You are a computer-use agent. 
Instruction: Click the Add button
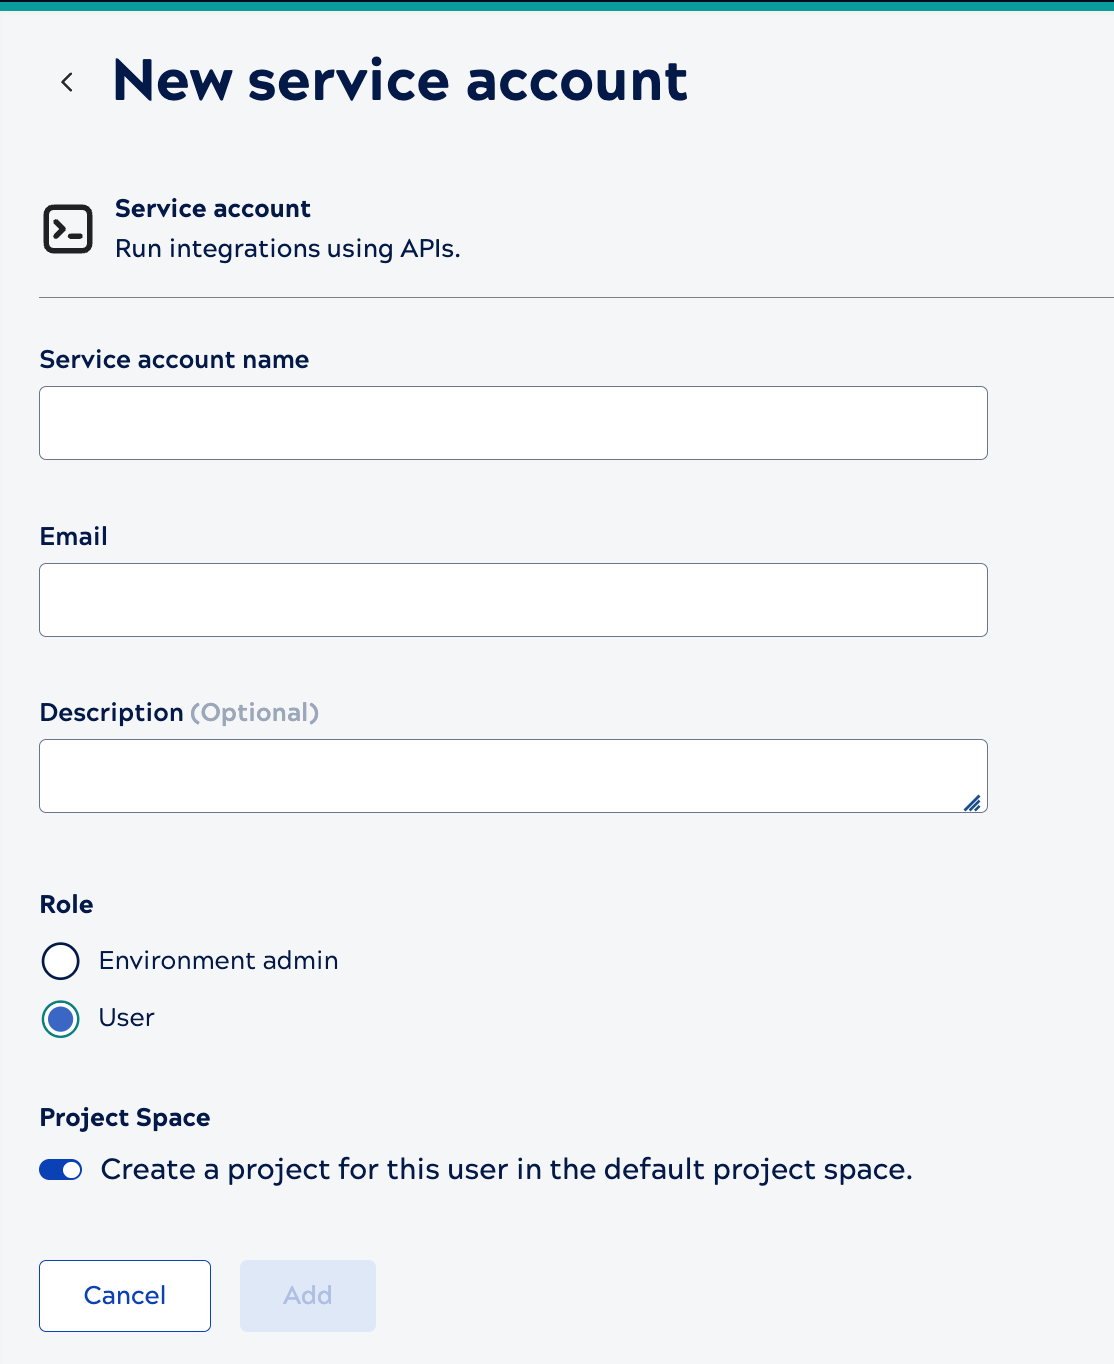click(307, 1295)
